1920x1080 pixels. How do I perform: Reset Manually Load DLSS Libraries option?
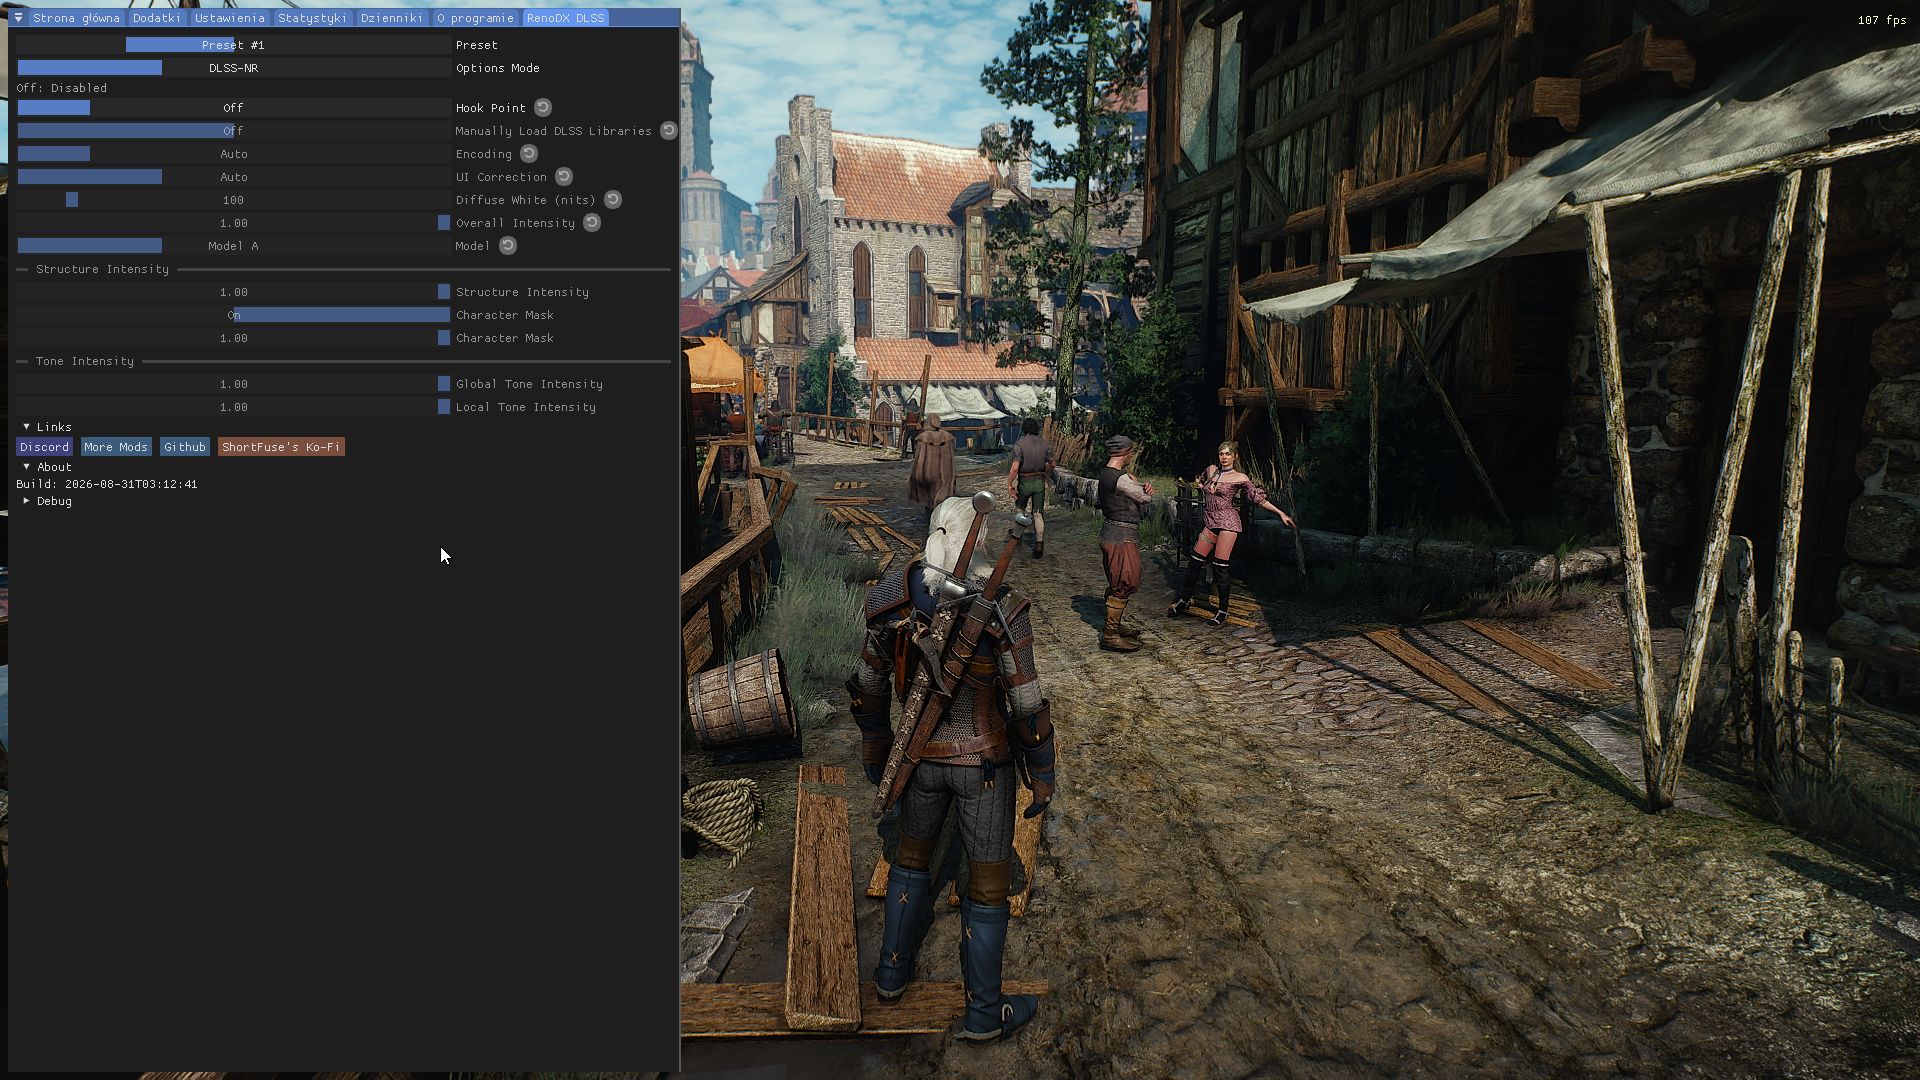pyautogui.click(x=669, y=130)
